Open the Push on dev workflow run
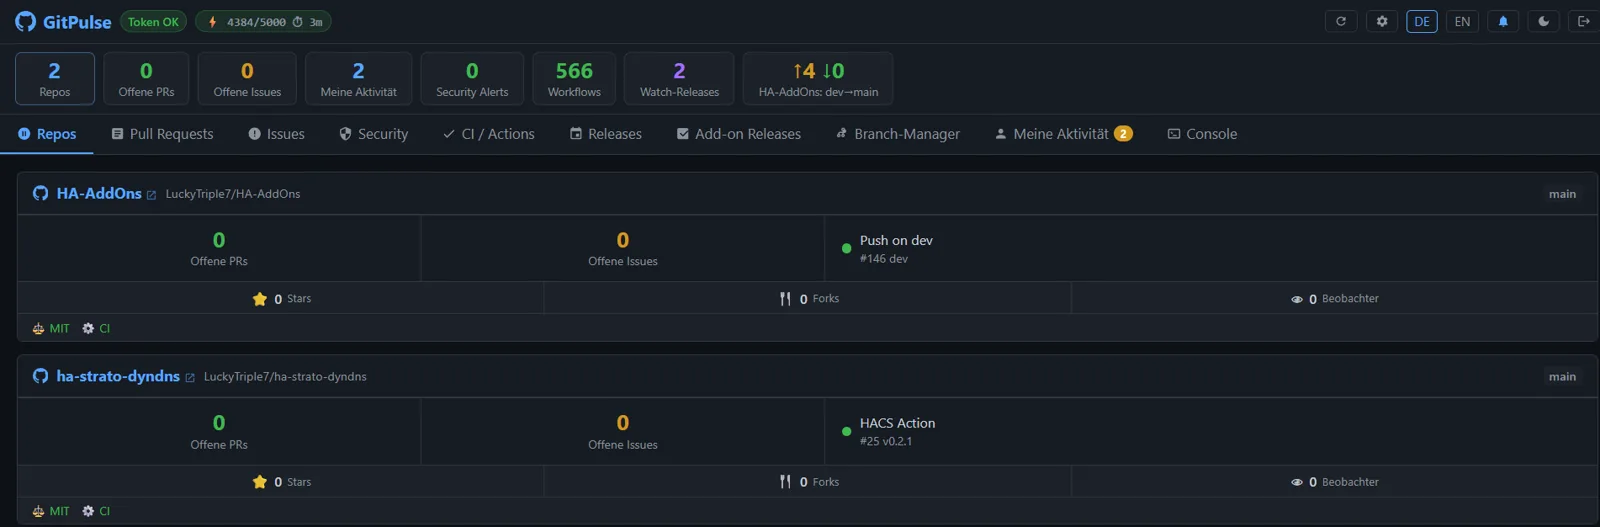The height and width of the screenshot is (527, 1600). click(x=896, y=240)
